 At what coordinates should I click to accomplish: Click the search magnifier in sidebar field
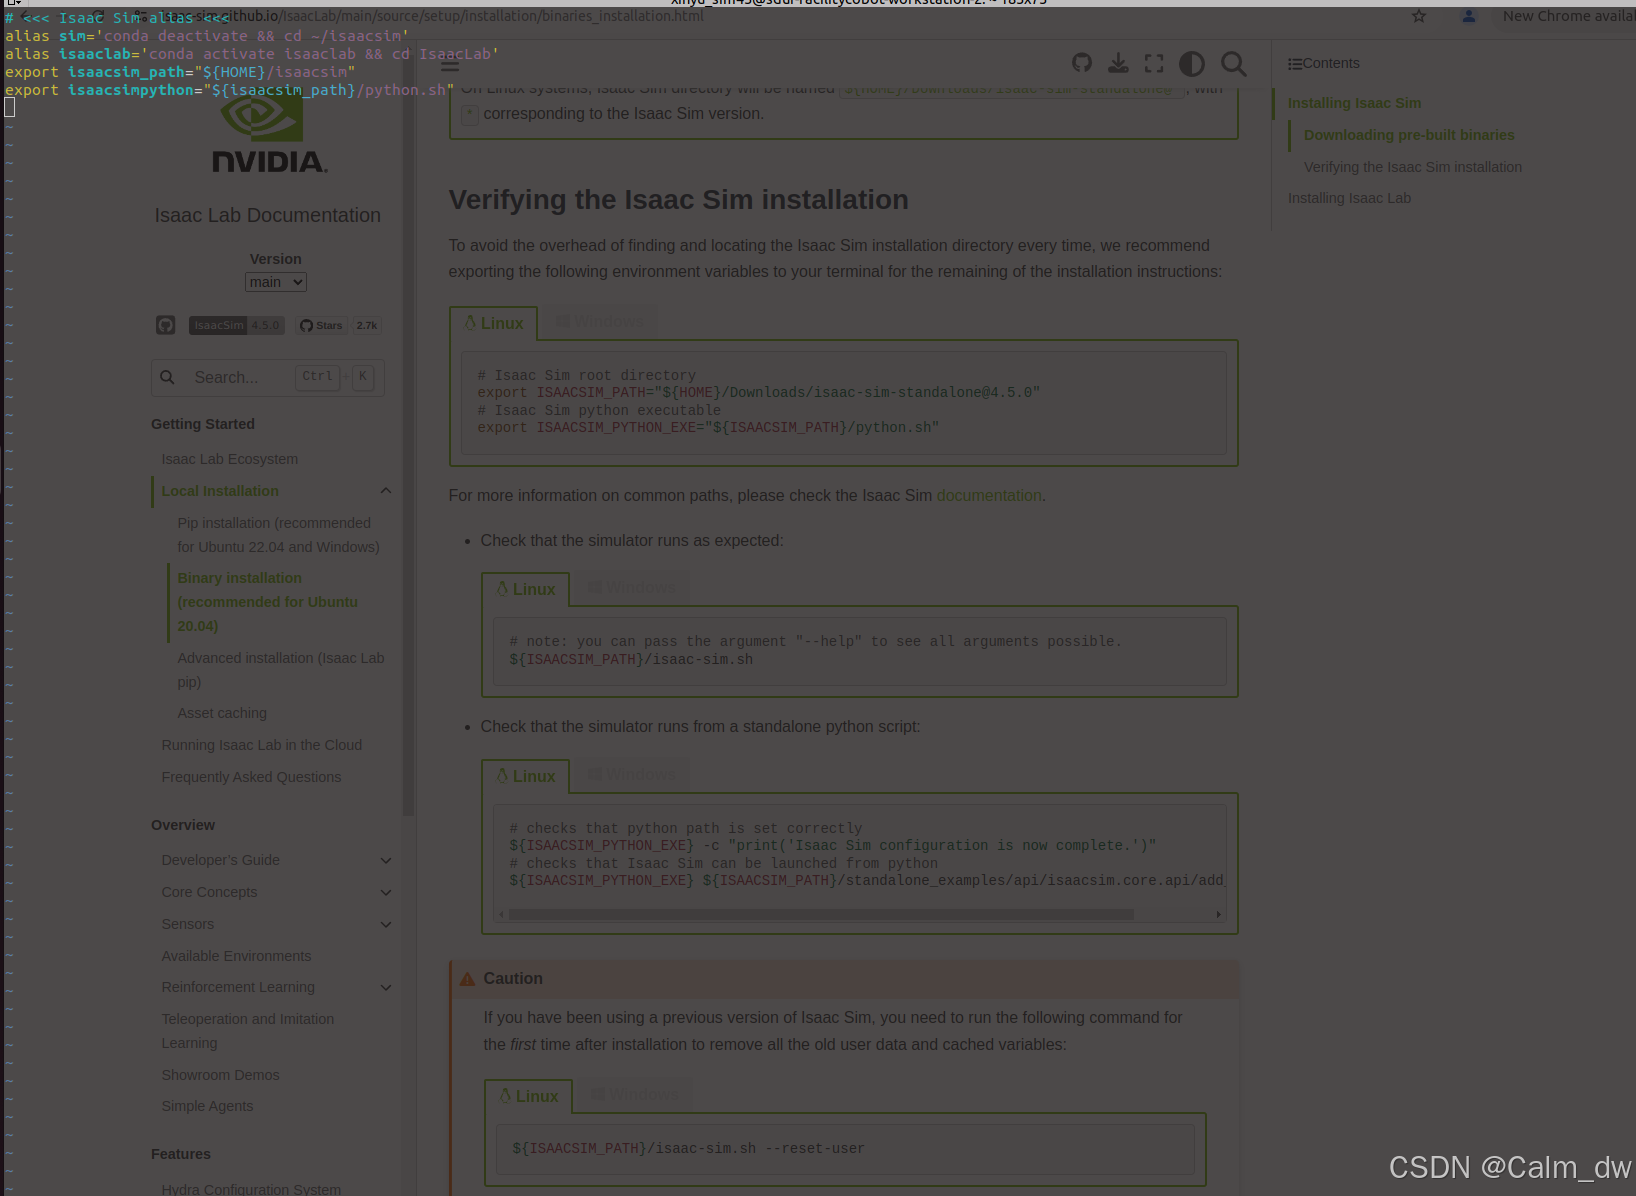(x=167, y=377)
